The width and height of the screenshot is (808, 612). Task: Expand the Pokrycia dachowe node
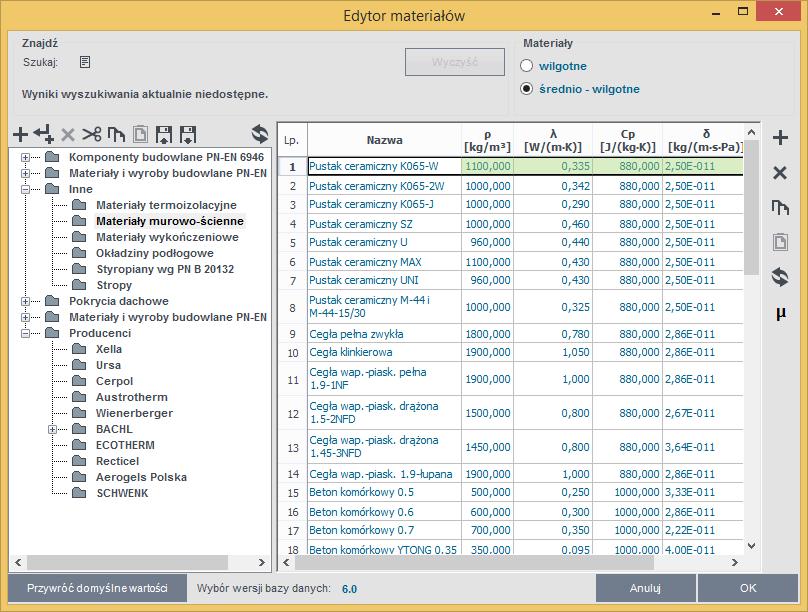coord(25,301)
